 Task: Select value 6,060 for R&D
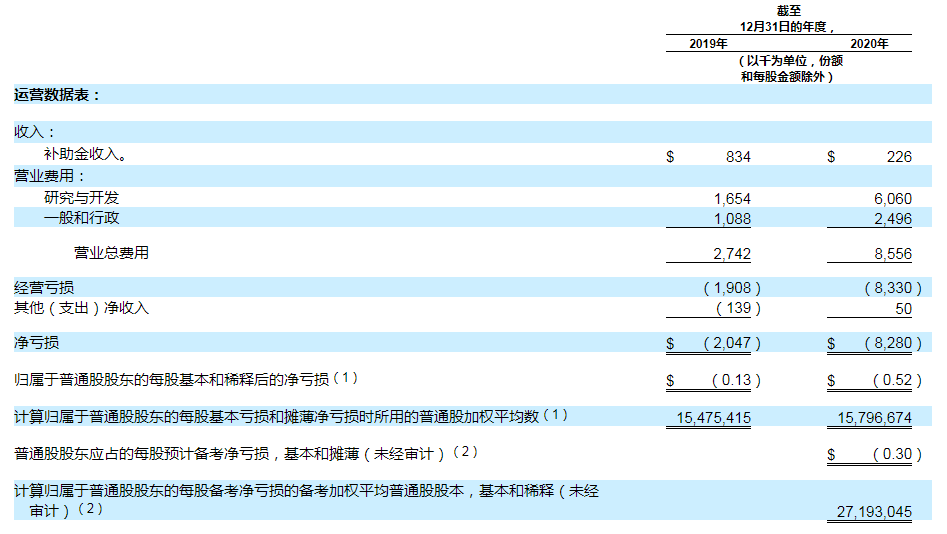pyautogui.click(x=893, y=199)
